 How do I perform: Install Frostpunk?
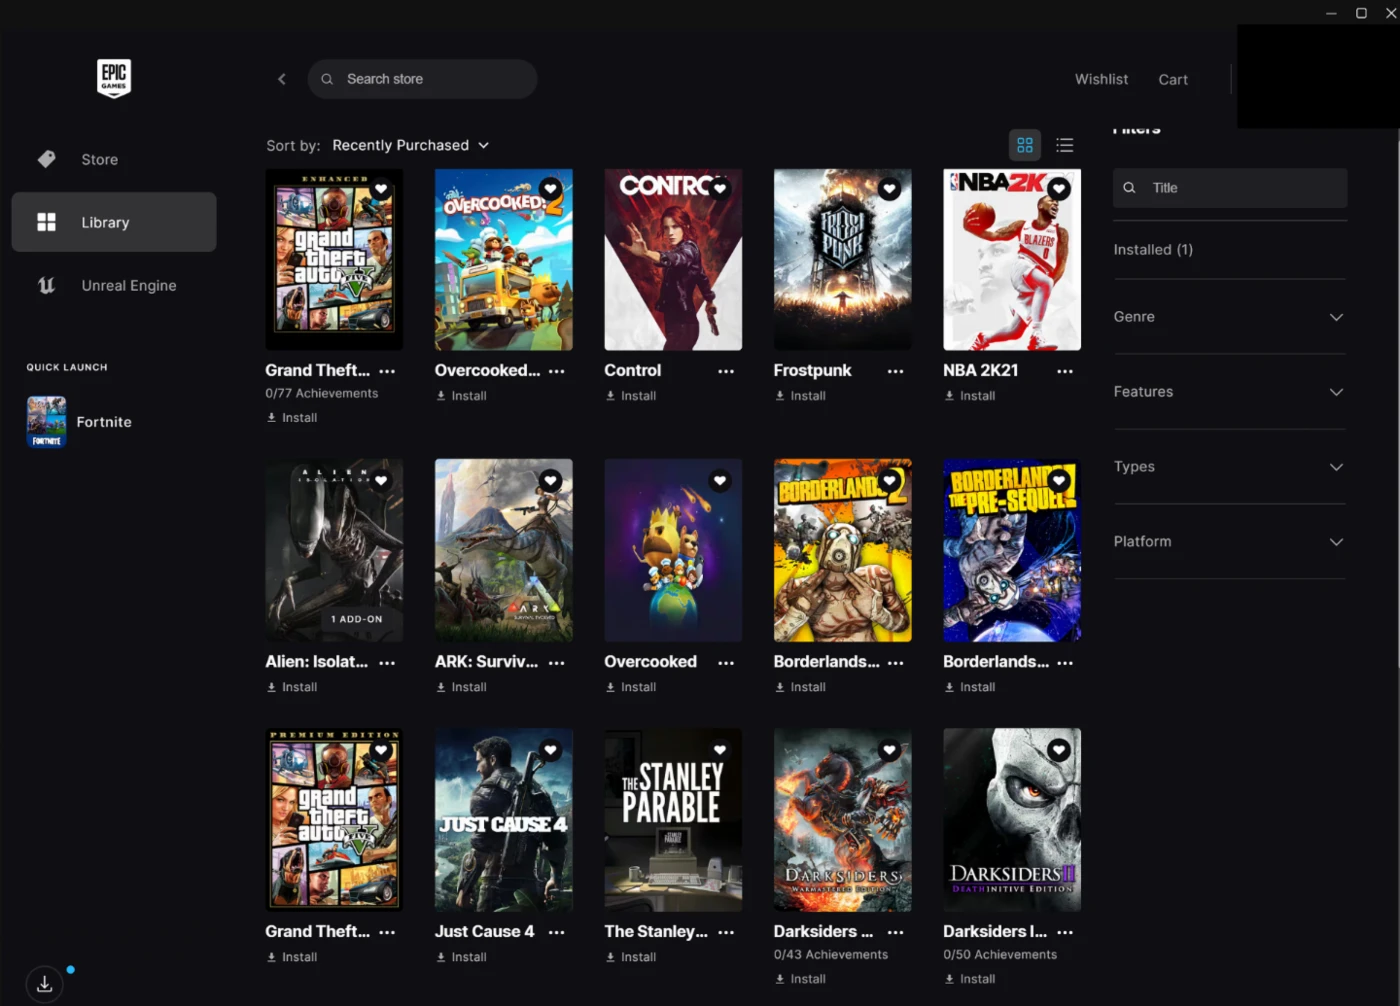pyautogui.click(x=801, y=396)
